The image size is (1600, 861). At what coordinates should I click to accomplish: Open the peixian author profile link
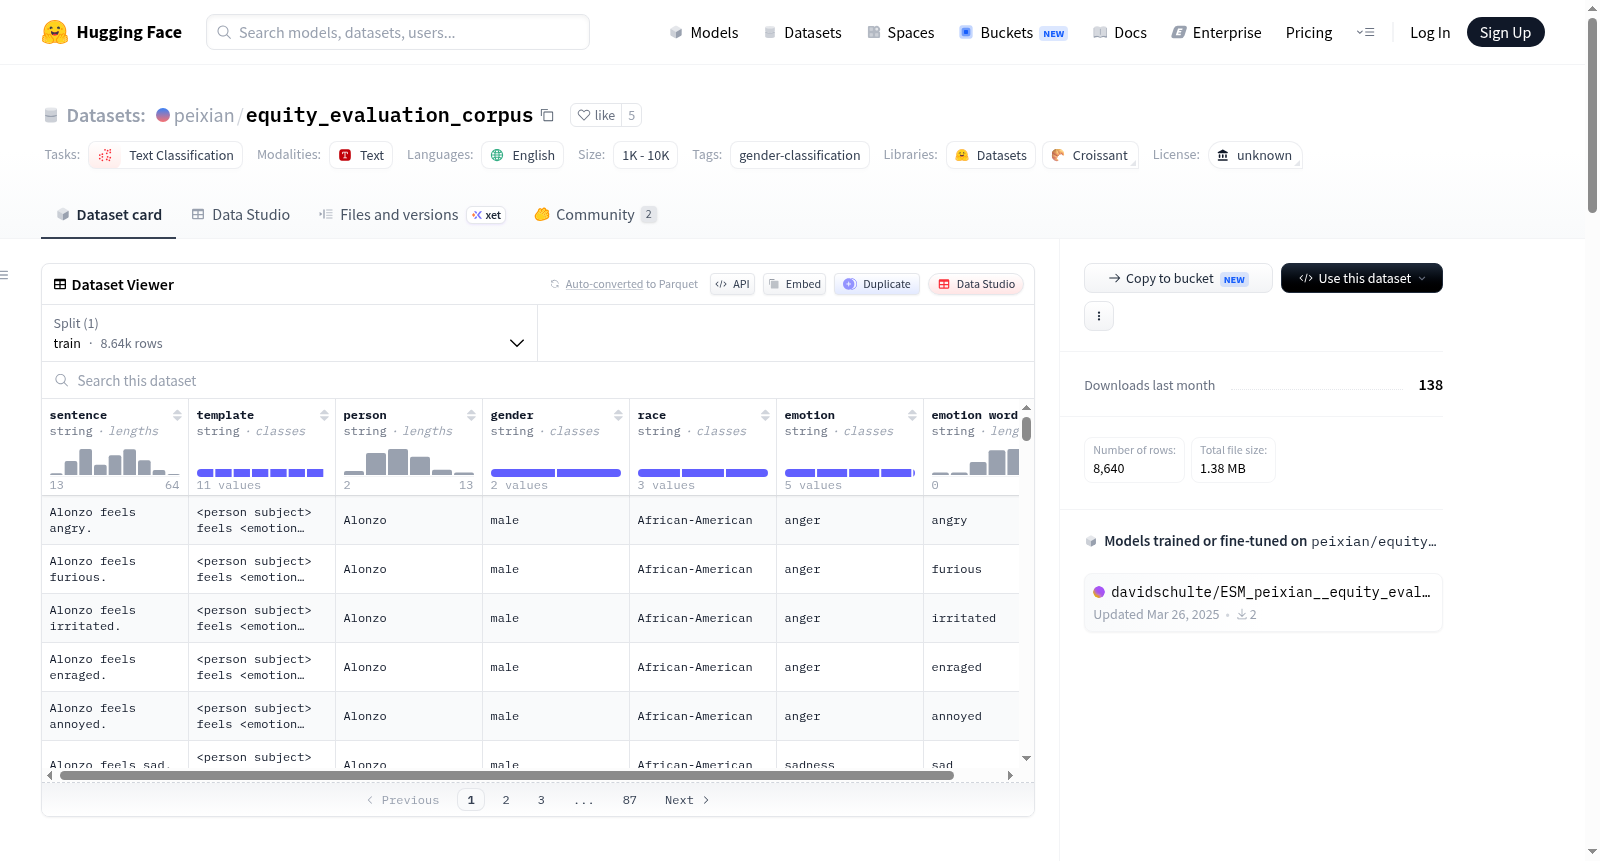[204, 115]
